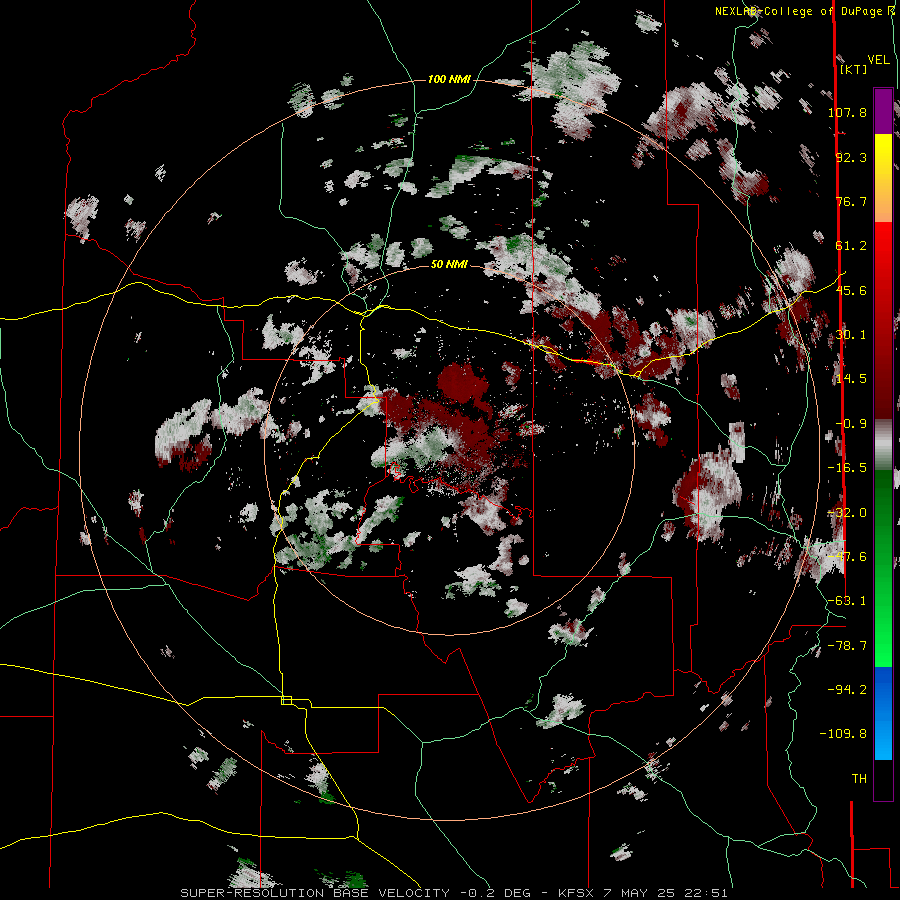The image size is (900, 900).
Task: Select the 45.6 value on velocity scale
Action: pos(851,290)
